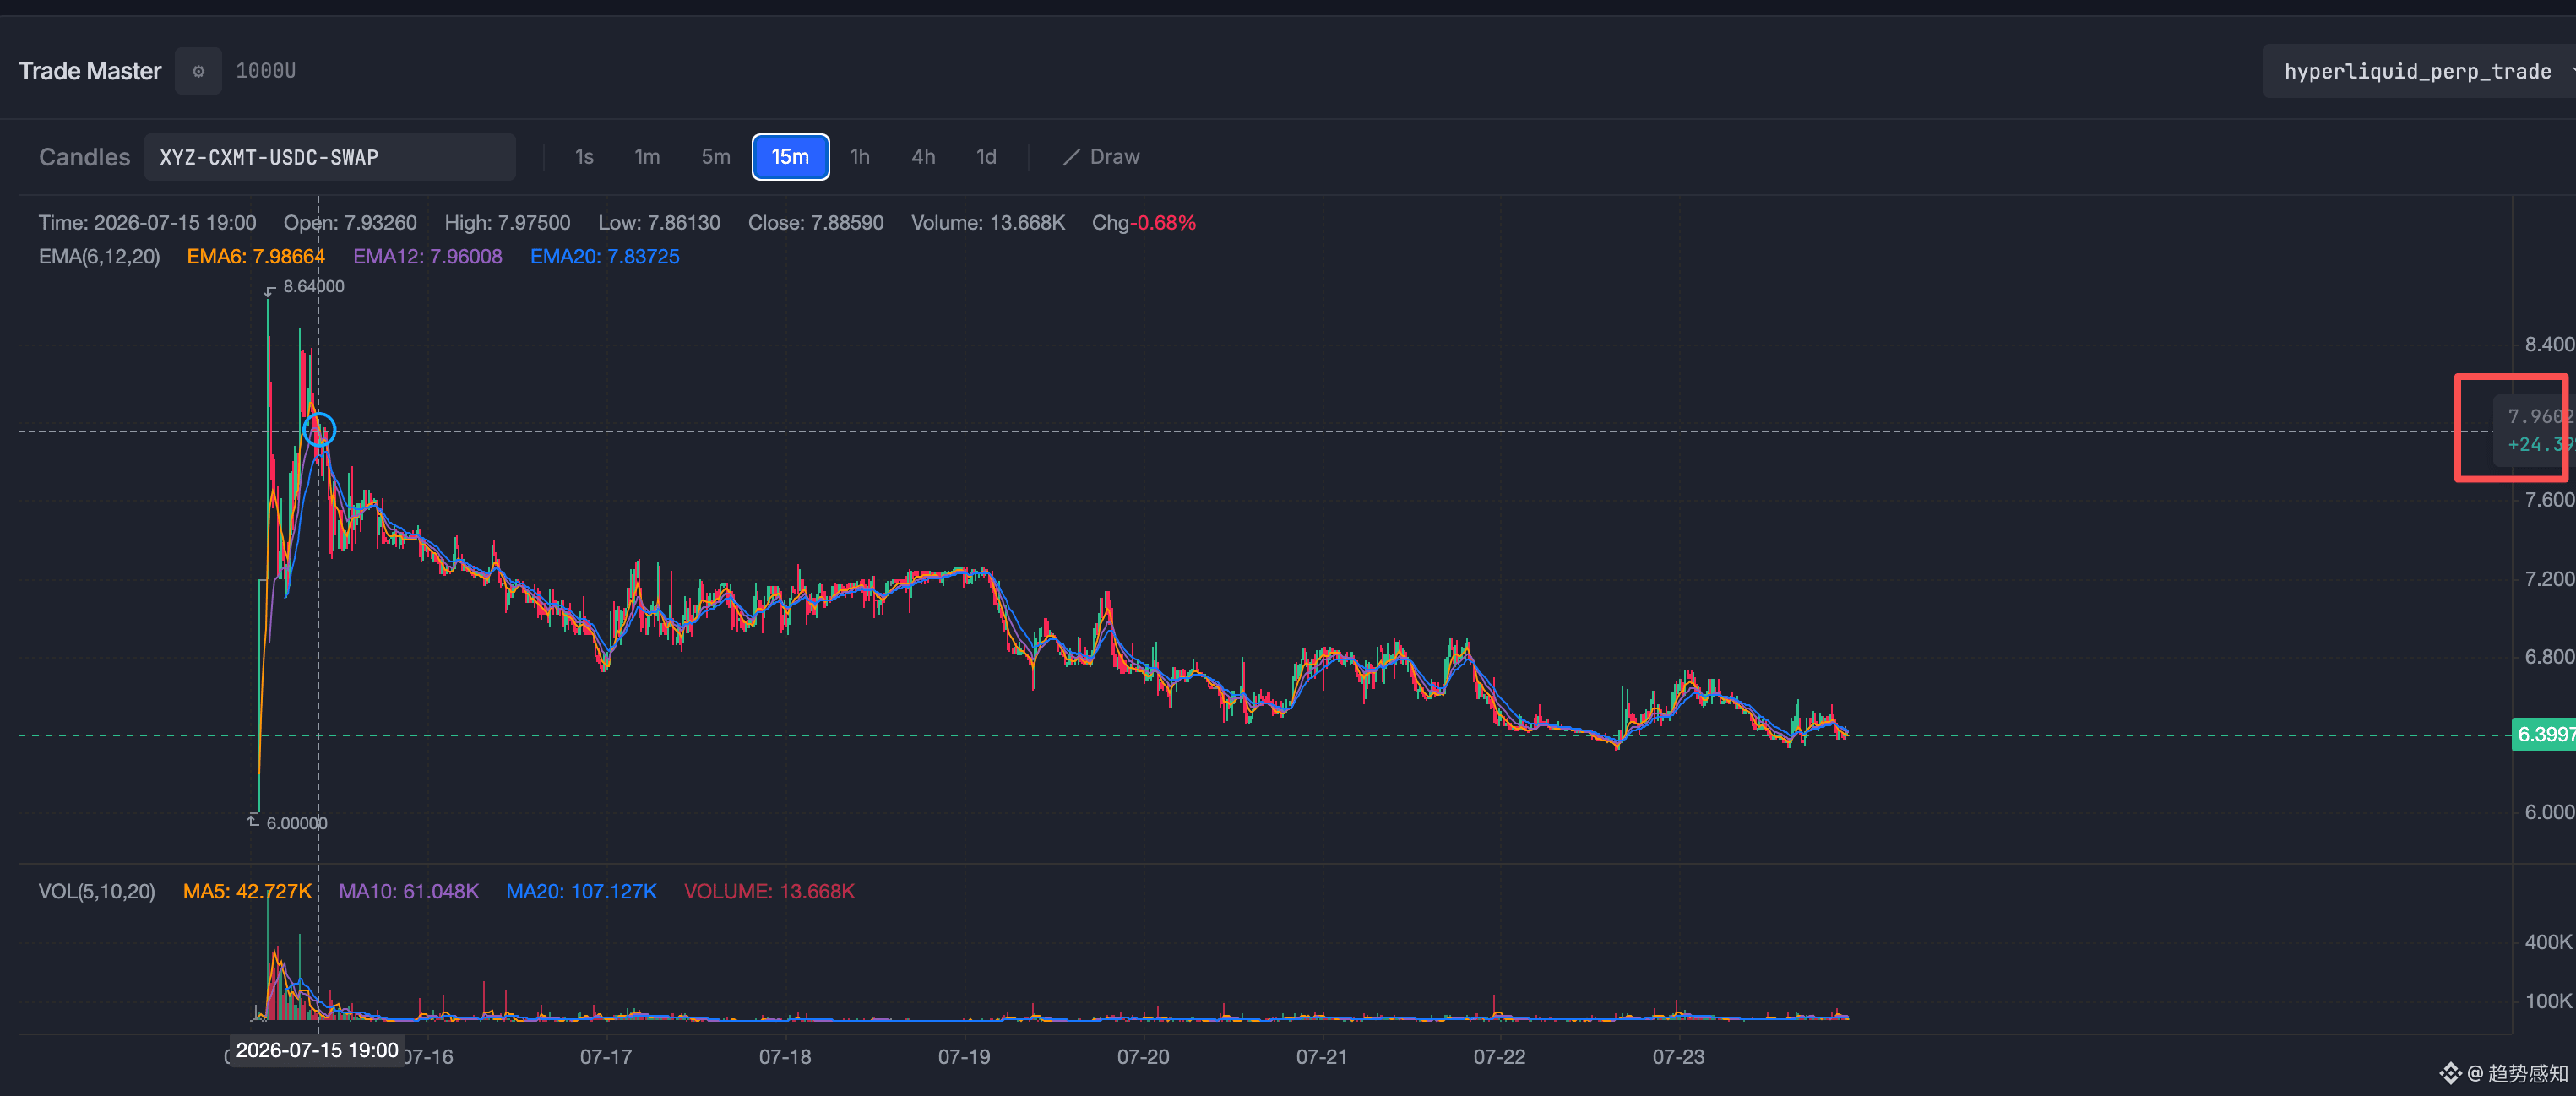Click the pencil icon beside Draw
This screenshot has height=1096, width=2576.
1071,157
